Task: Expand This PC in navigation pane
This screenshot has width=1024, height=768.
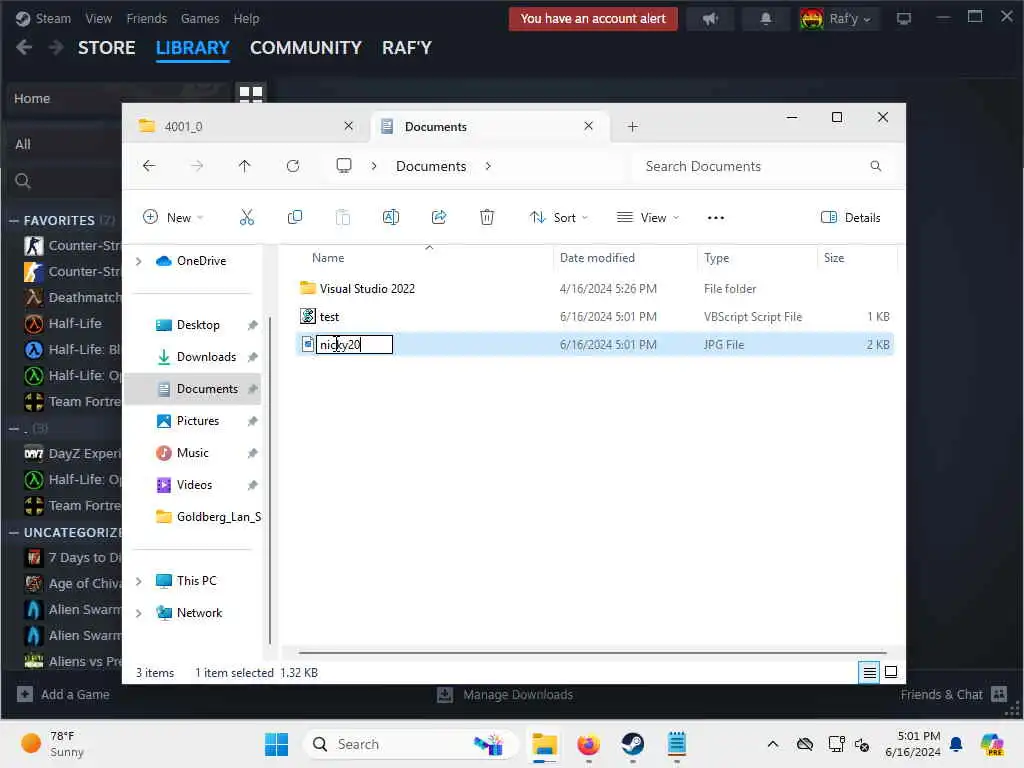Action: (138, 581)
